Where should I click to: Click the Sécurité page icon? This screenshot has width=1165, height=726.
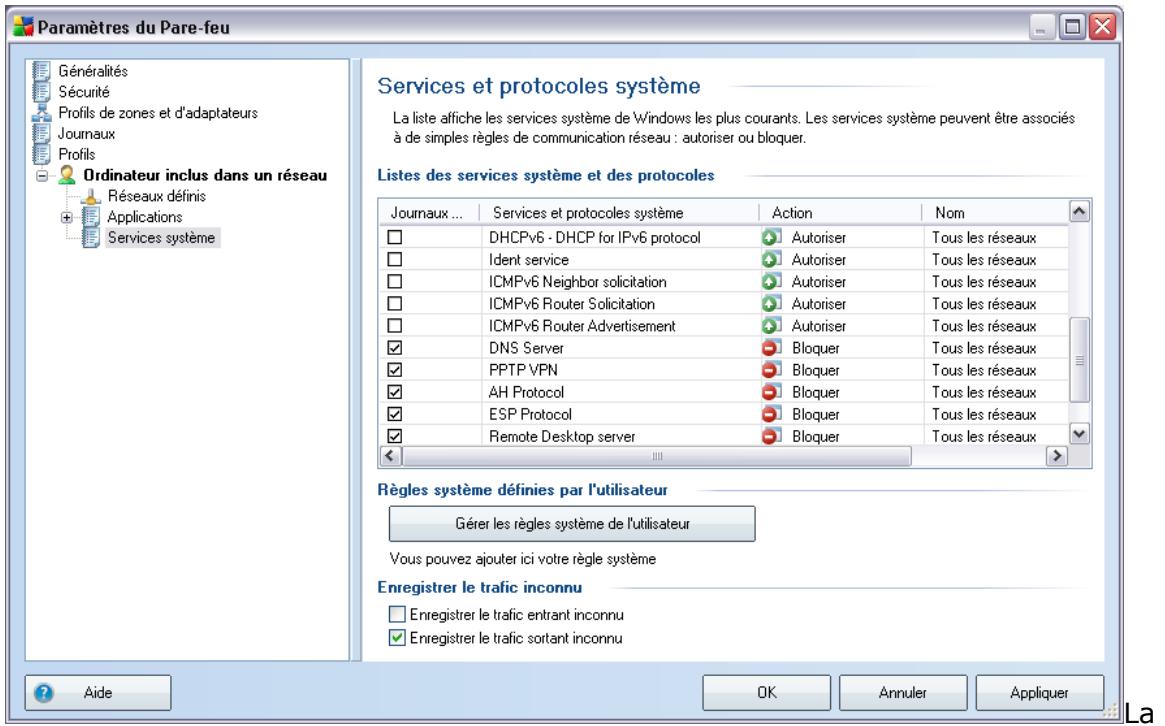42,92
